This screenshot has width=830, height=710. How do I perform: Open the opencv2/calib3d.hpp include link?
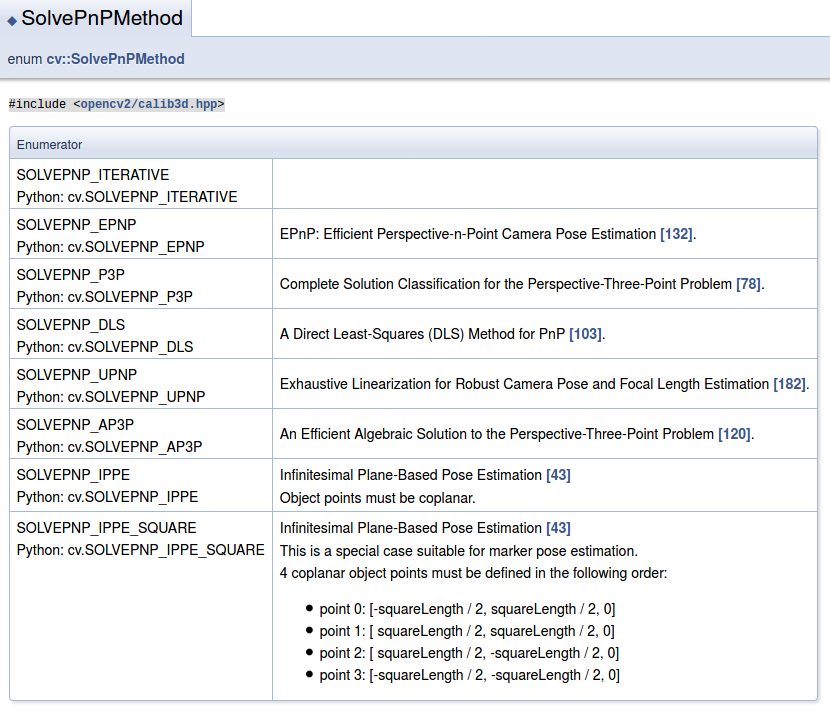point(149,104)
